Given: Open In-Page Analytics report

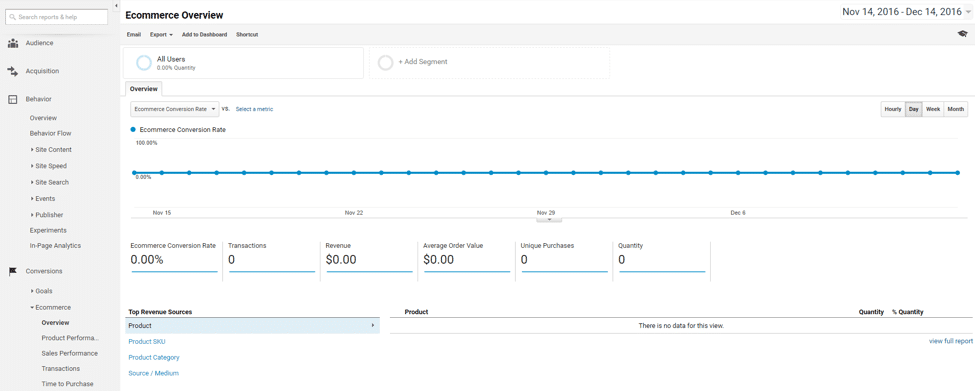Looking at the screenshot, I should coord(55,246).
